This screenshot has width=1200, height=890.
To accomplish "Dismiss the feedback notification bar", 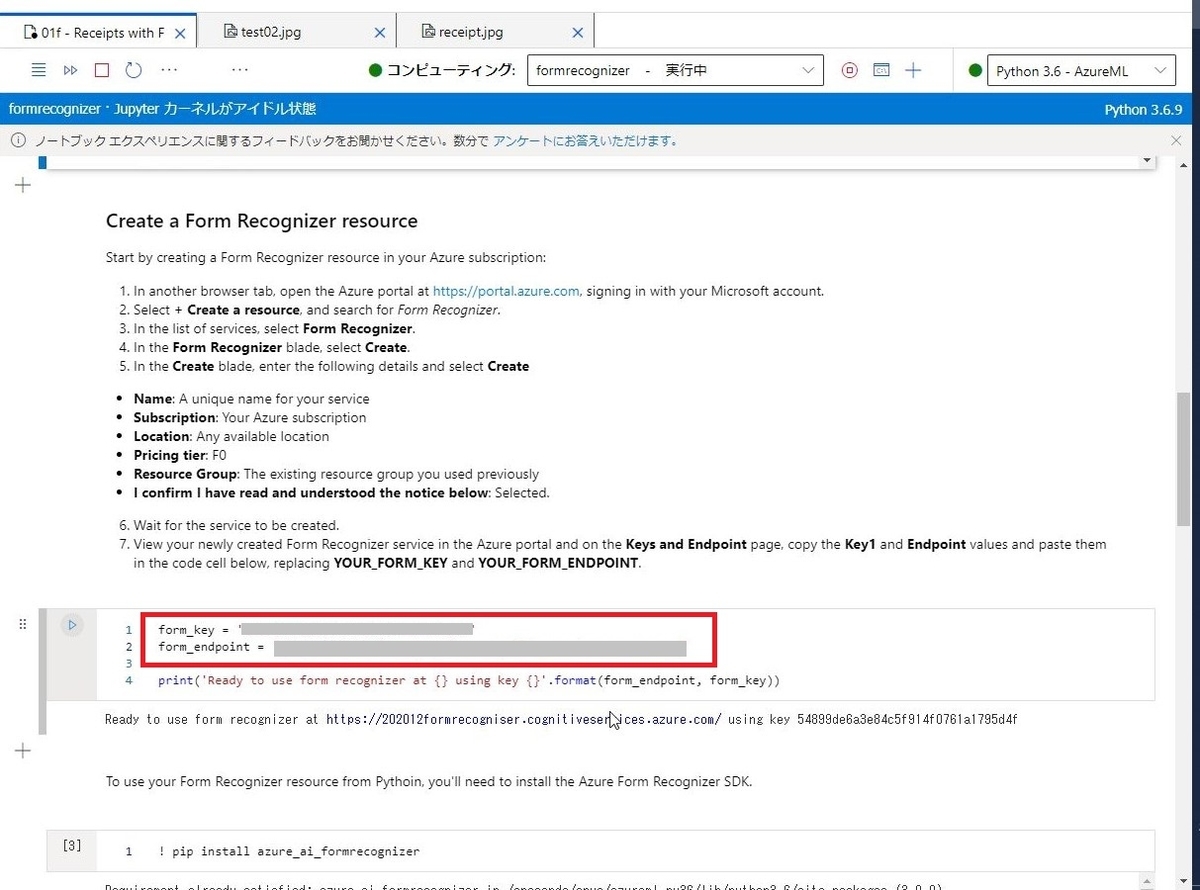I will [x=1176, y=141].
